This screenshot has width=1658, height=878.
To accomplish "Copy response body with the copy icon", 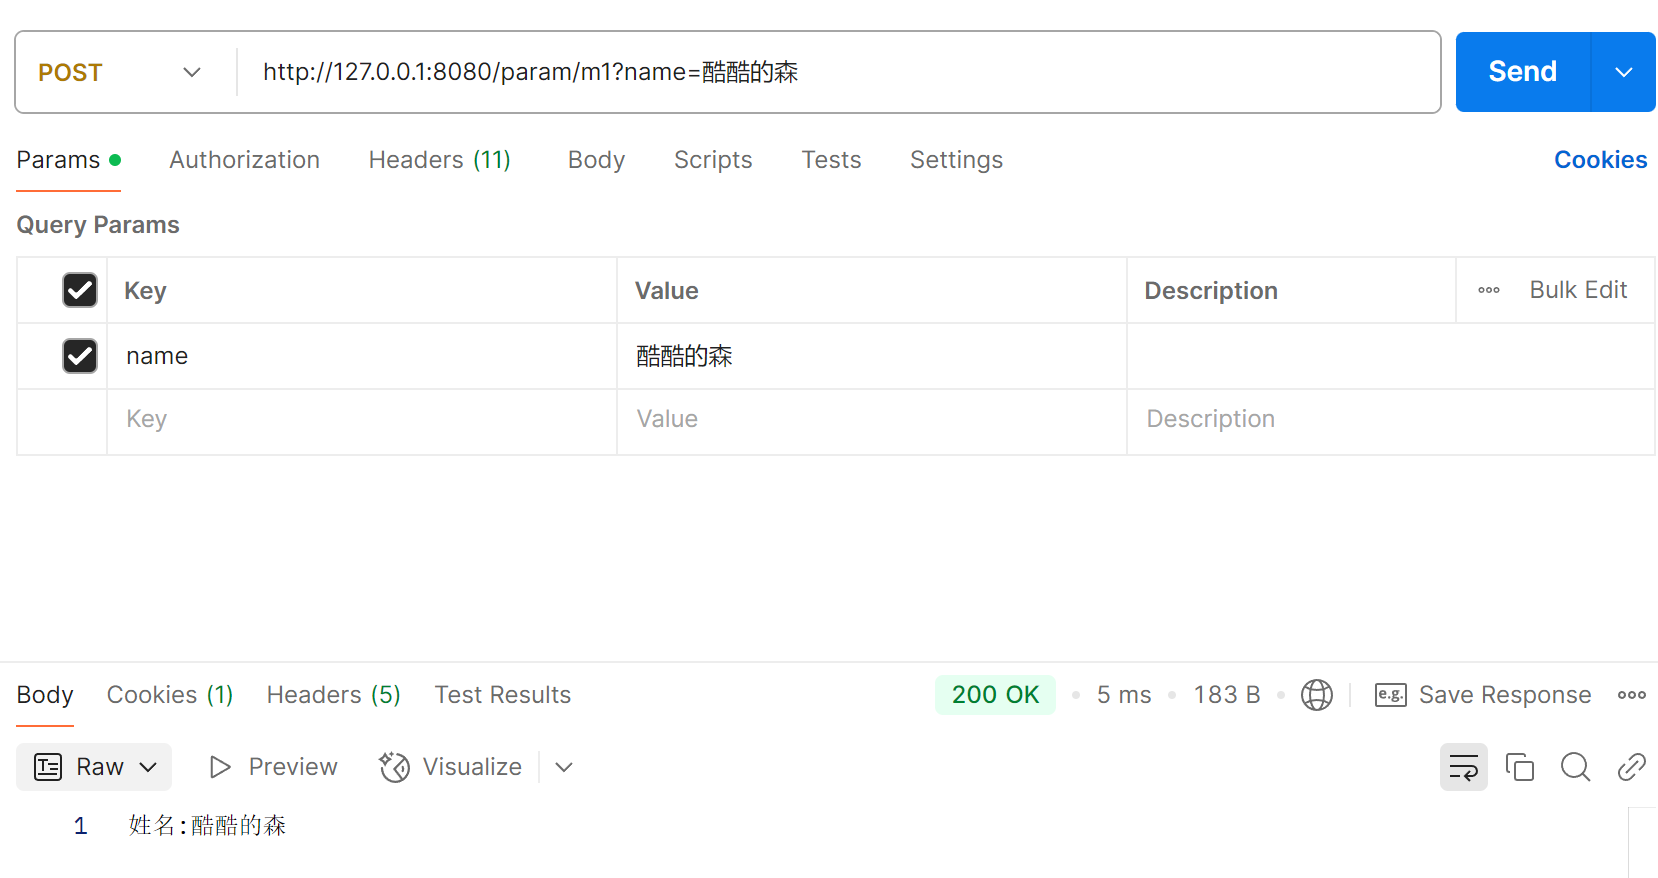I will (x=1519, y=767).
